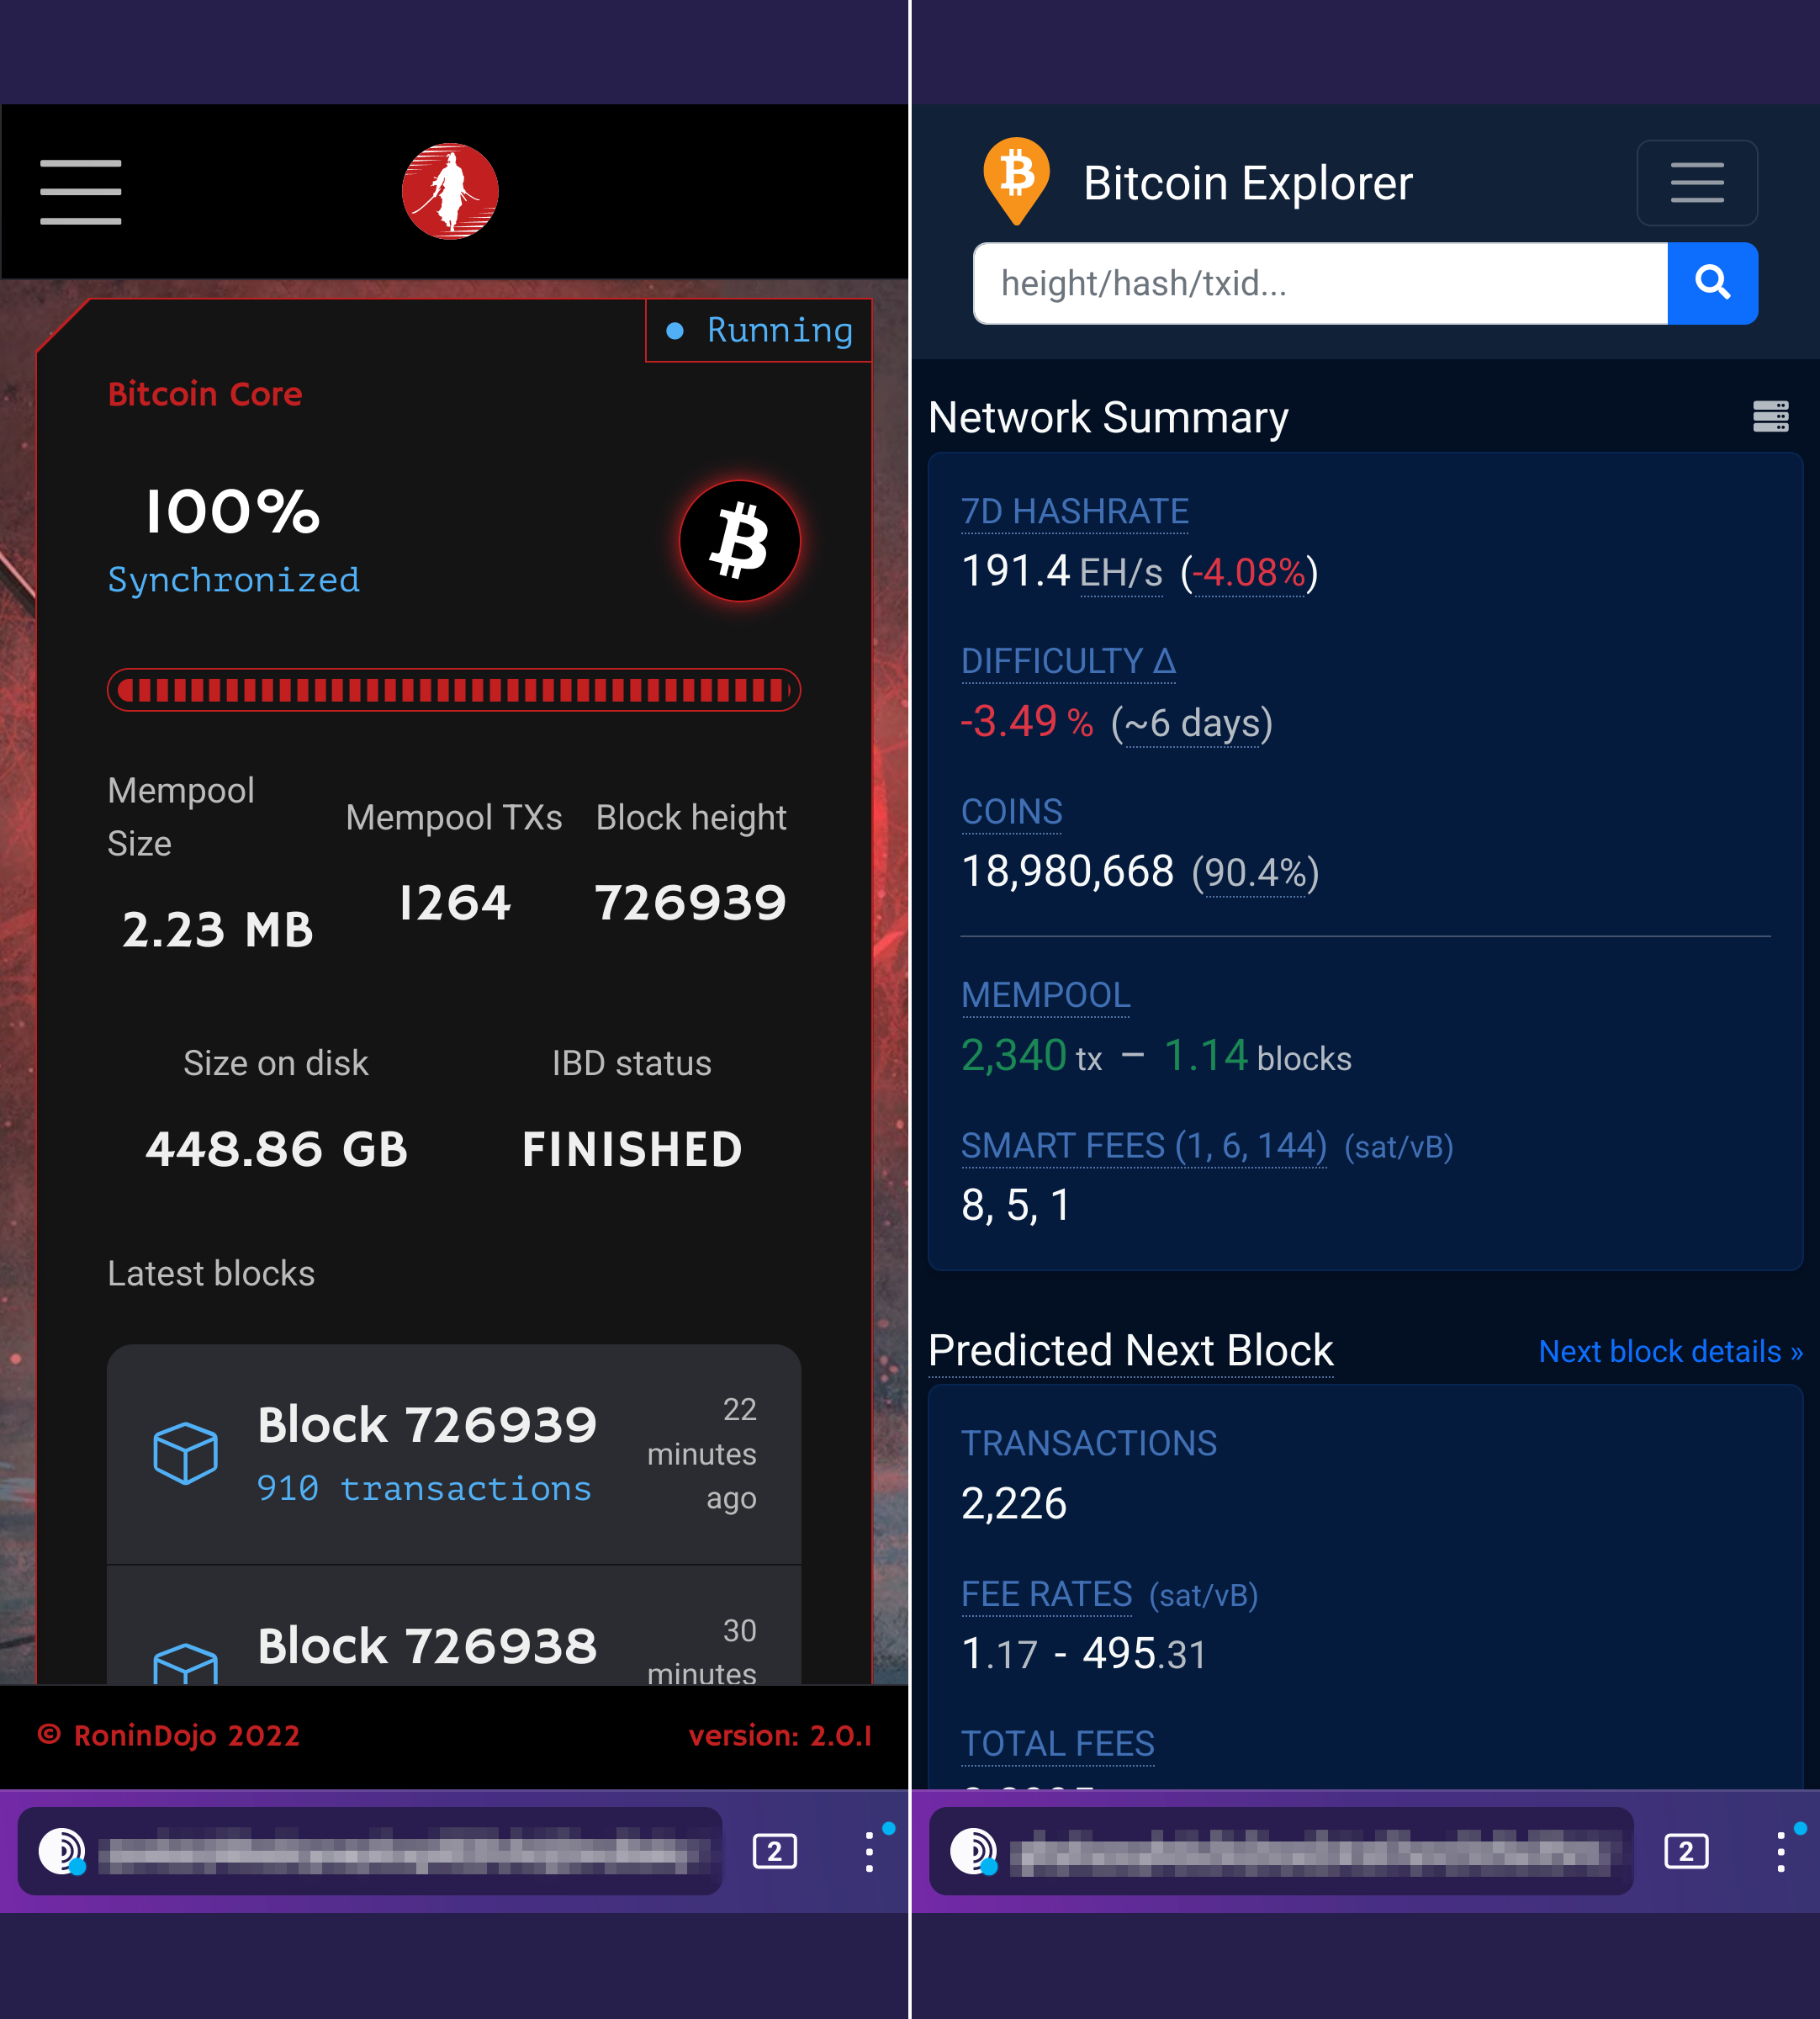Click the Bitcoin Explorer title
1820x2019 pixels.
coord(1248,183)
